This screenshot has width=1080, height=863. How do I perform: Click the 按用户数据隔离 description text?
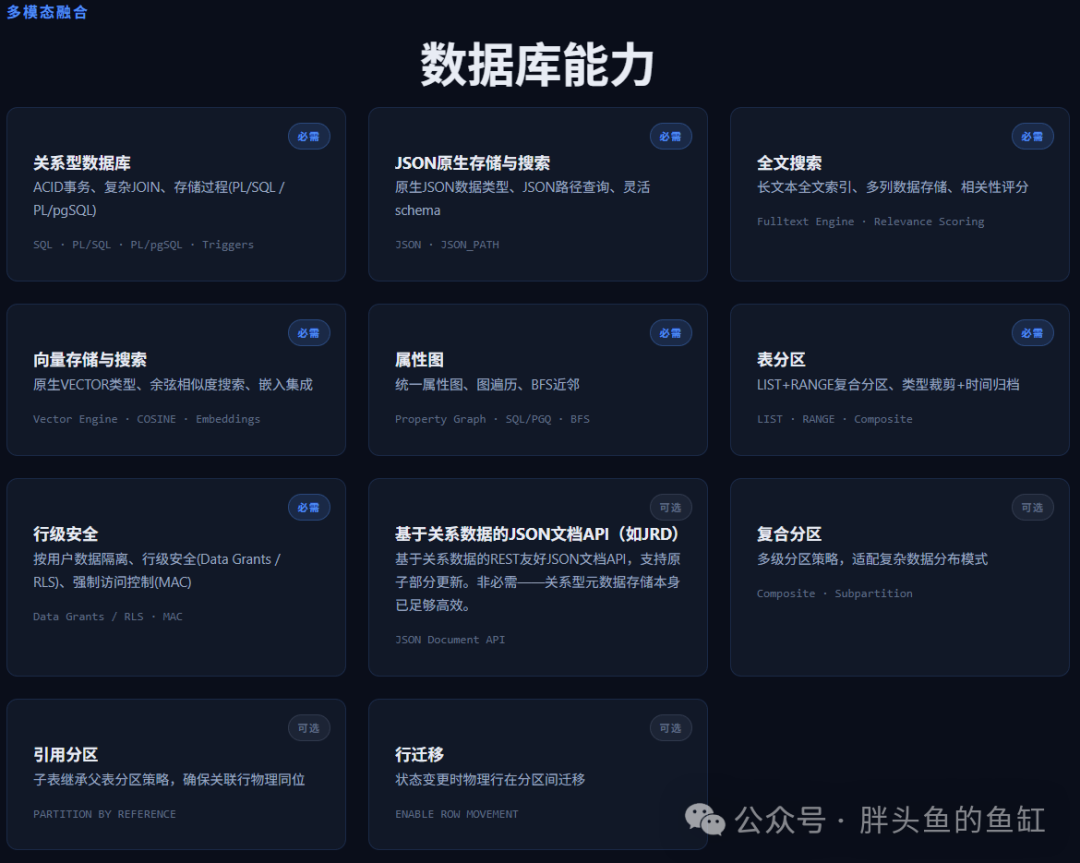[157, 570]
